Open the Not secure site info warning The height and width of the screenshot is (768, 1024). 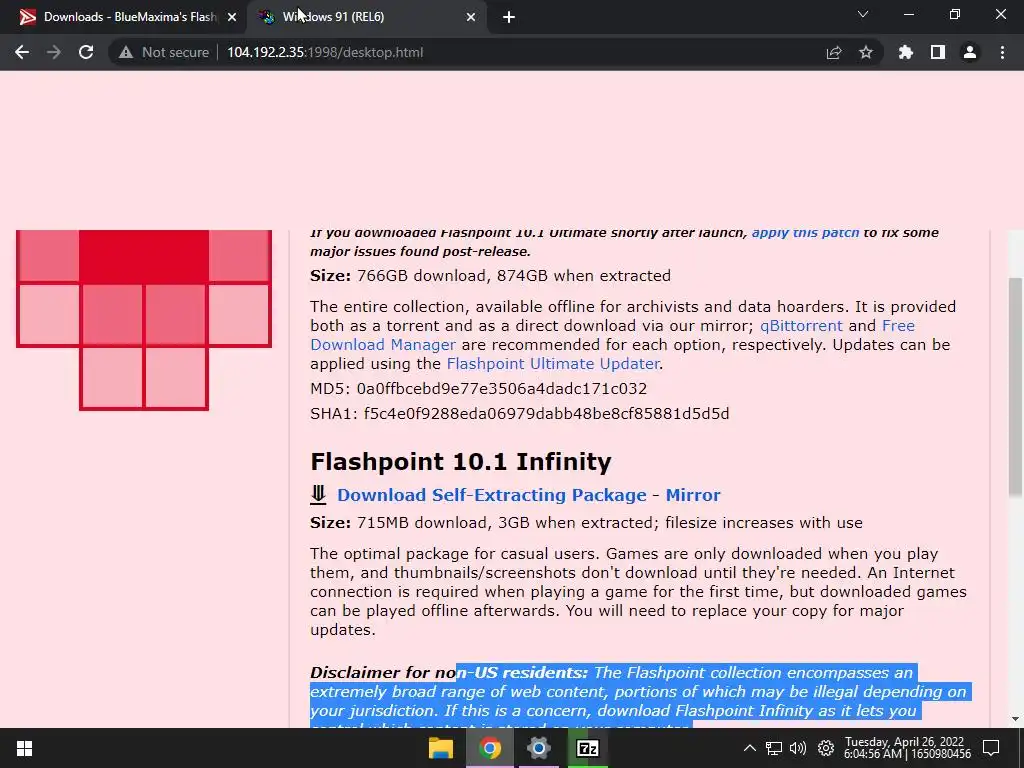pyautogui.click(x=163, y=52)
